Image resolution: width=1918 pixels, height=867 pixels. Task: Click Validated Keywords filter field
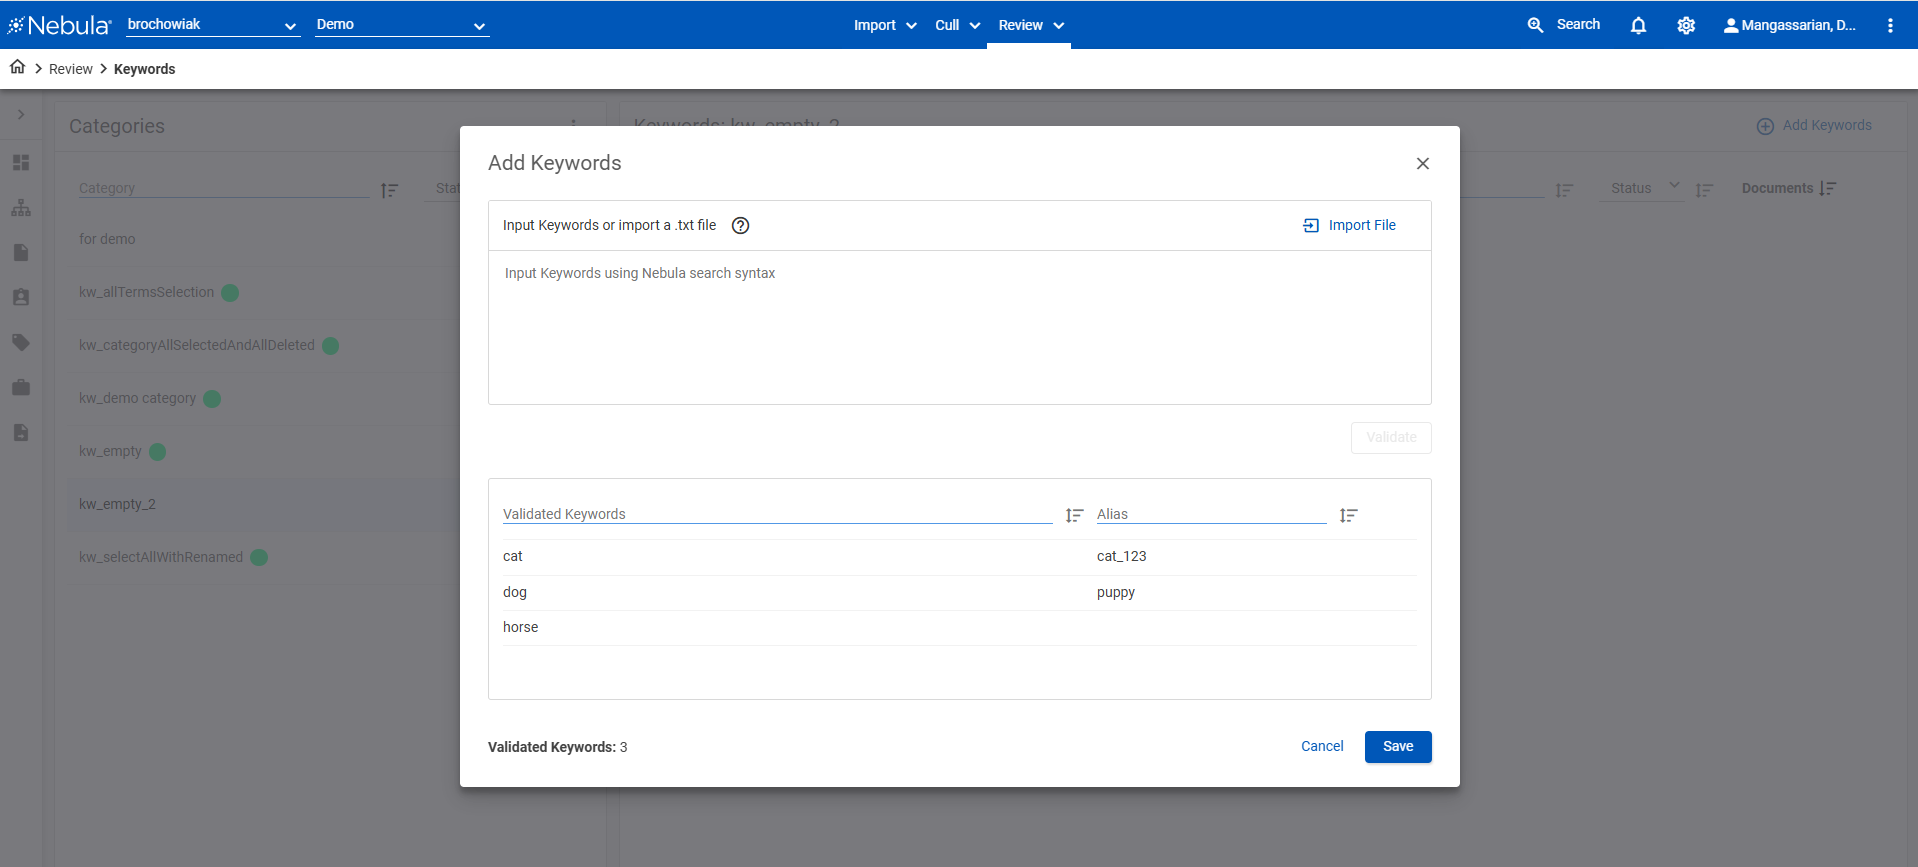777,514
